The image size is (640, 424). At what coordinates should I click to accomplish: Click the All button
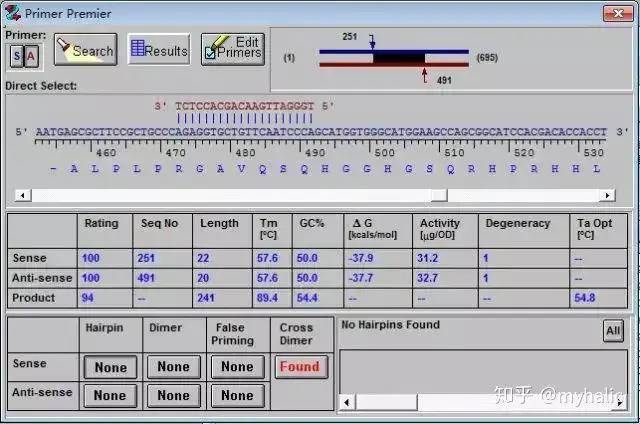coord(613,331)
